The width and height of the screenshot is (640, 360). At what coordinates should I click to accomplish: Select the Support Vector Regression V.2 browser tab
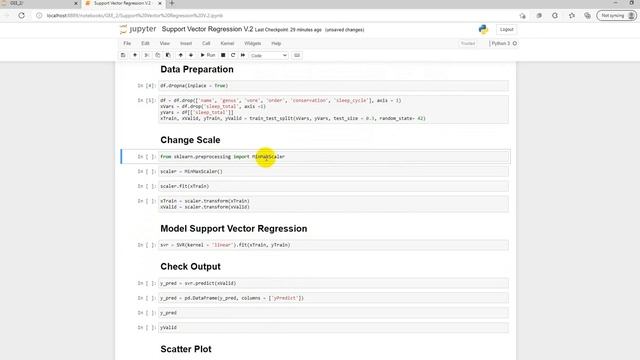[122, 3]
